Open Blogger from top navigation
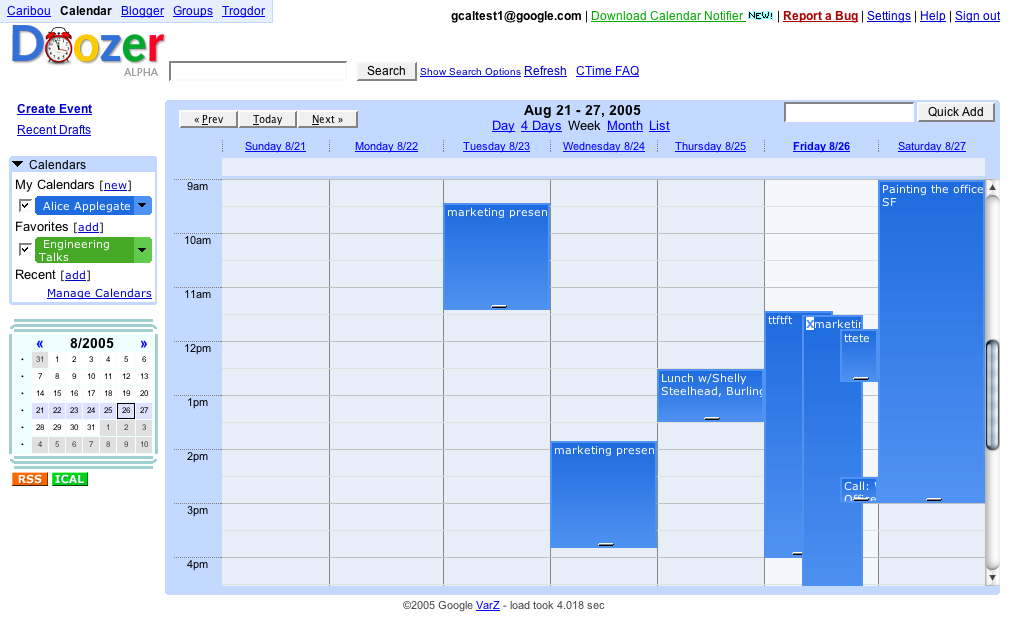This screenshot has width=1009, height=623. [142, 11]
